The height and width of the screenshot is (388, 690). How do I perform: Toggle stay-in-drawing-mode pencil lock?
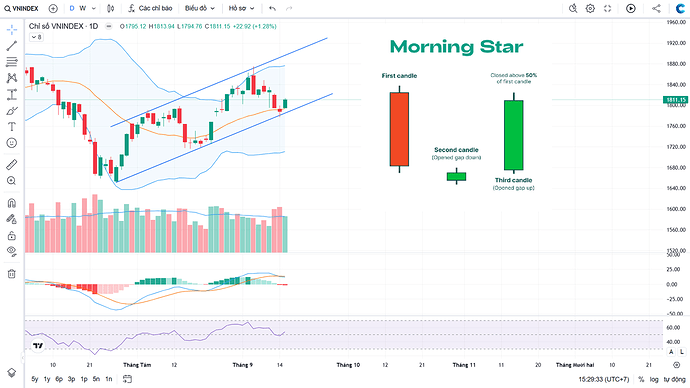pos(12,219)
